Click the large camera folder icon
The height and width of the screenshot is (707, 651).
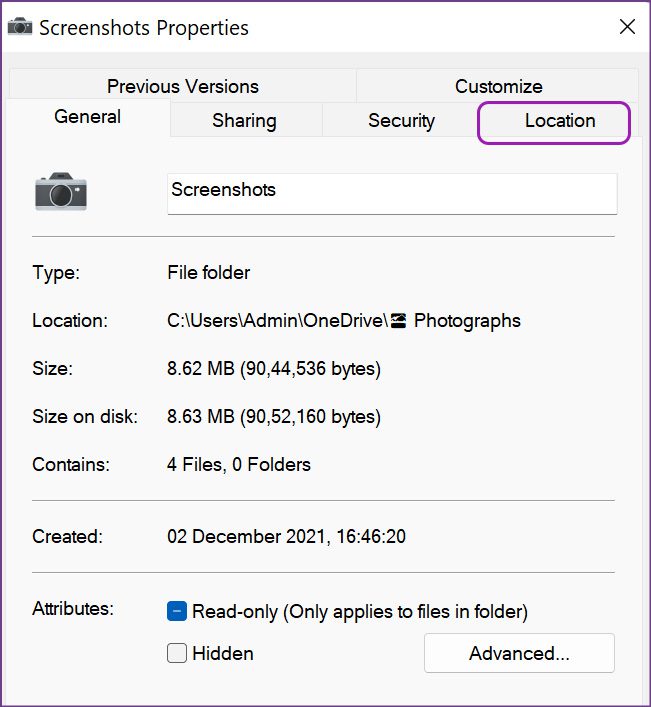pos(61,190)
